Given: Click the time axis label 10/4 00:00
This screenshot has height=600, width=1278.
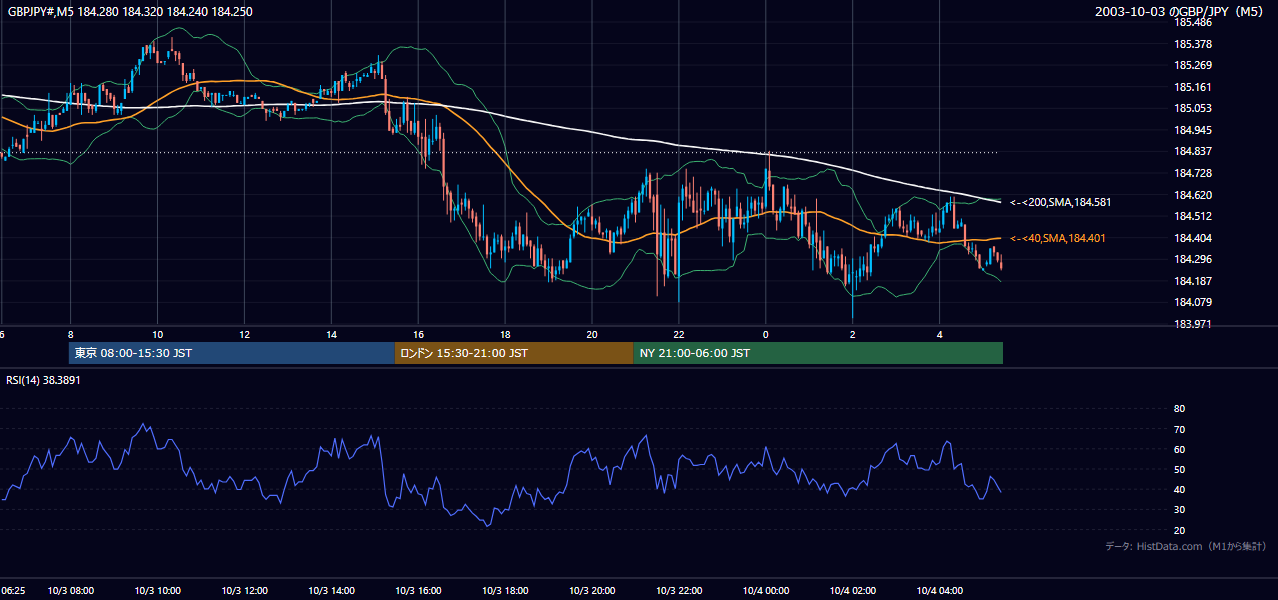Looking at the screenshot, I should 766,591.
